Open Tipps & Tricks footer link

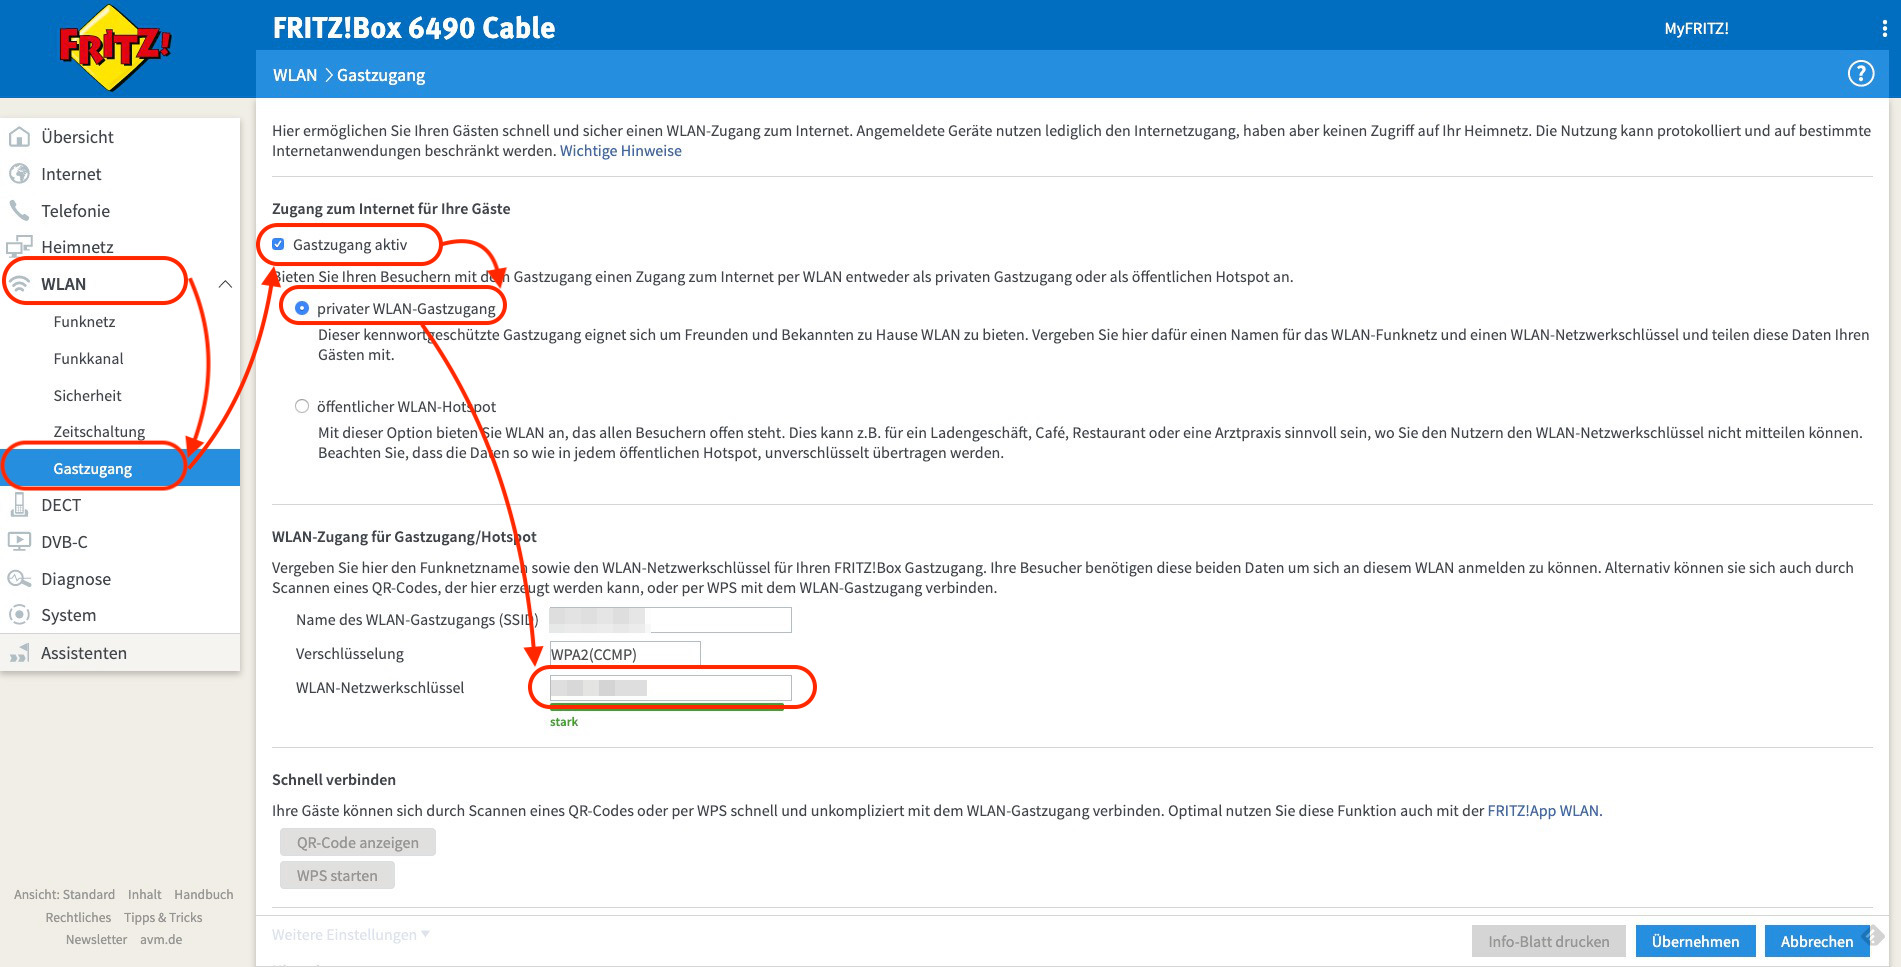[163, 918]
